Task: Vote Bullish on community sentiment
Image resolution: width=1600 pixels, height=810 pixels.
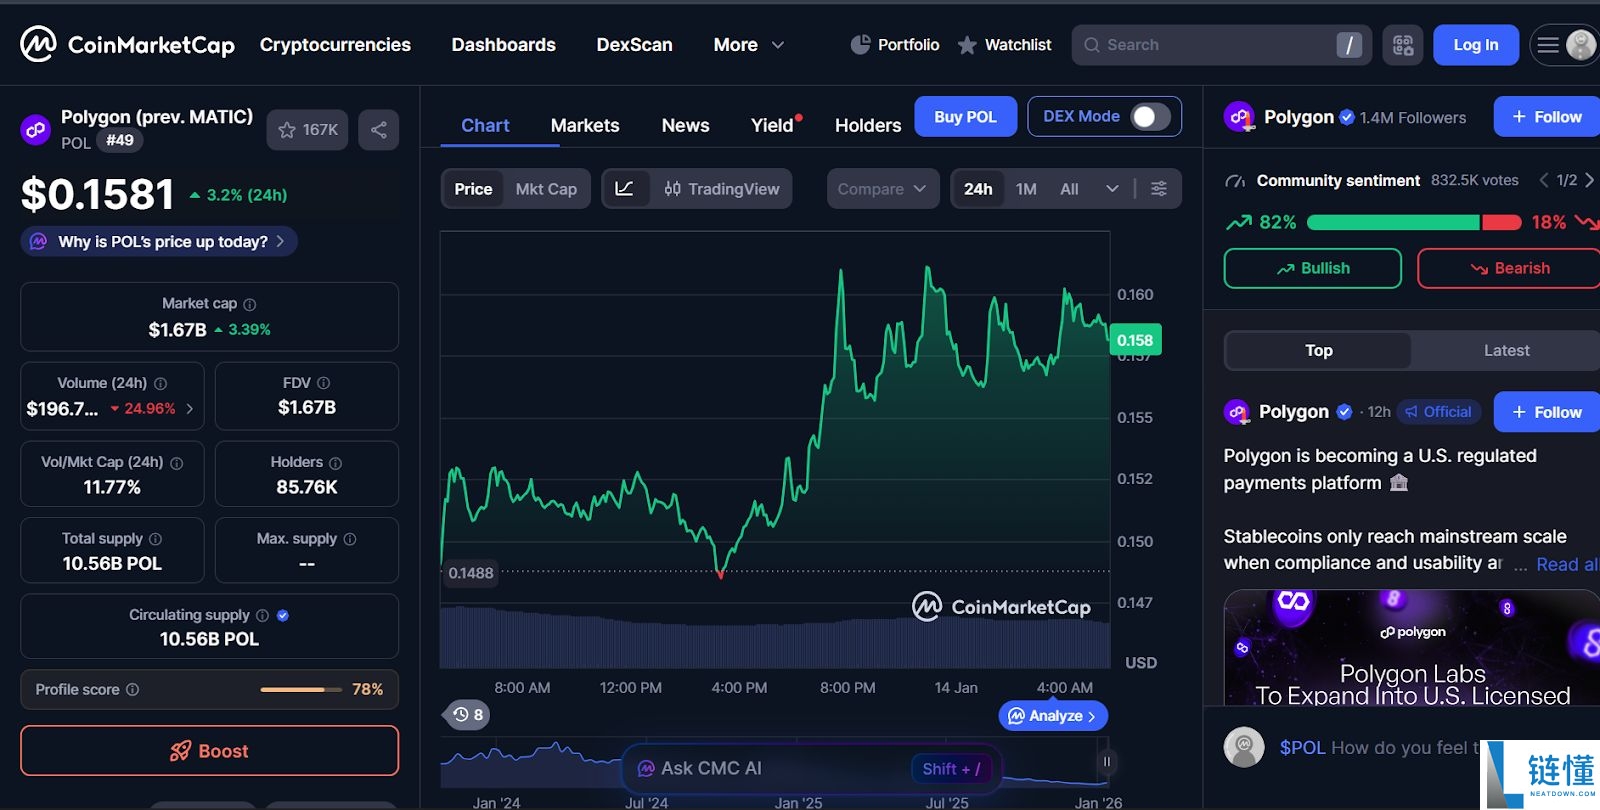Action: [1313, 268]
